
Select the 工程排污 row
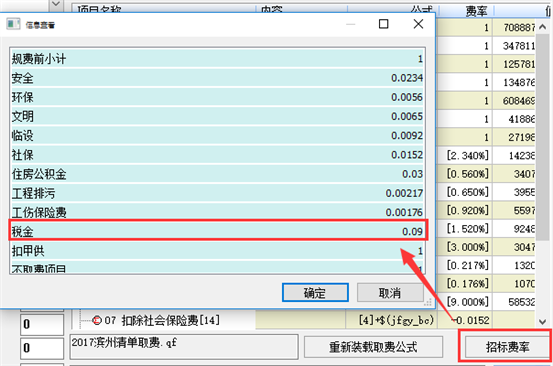click(x=218, y=193)
